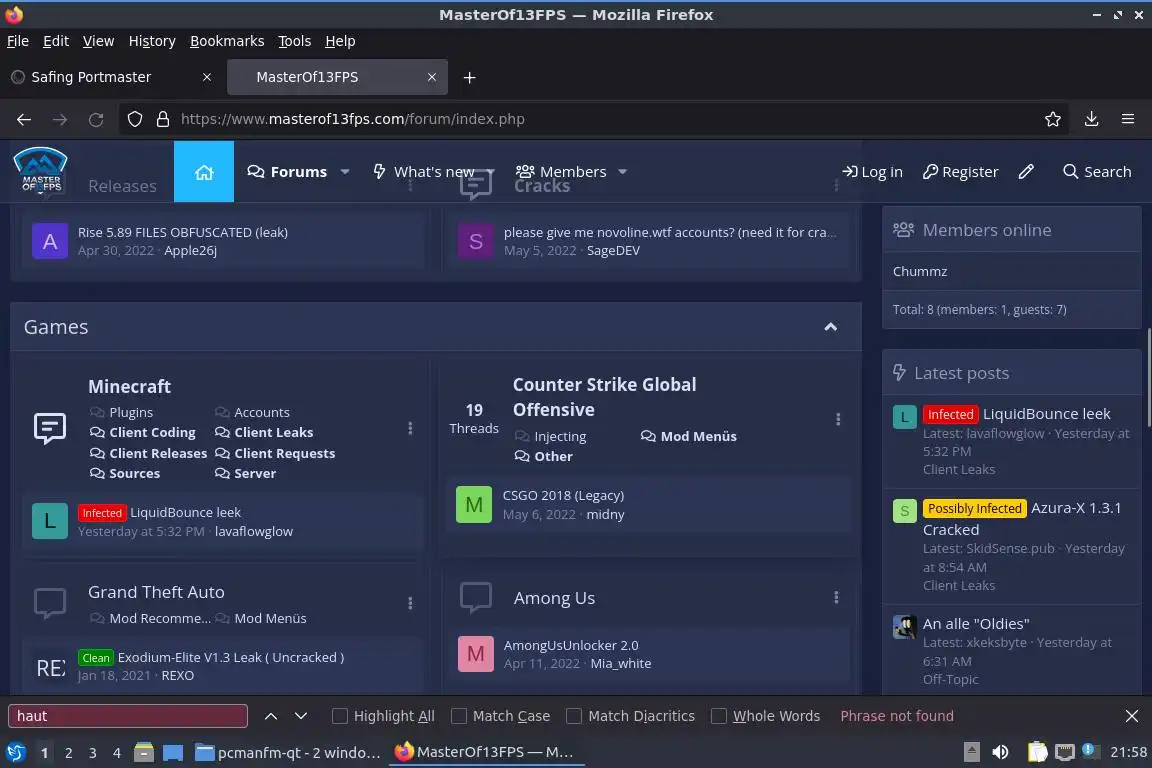The width and height of the screenshot is (1152, 768).
Task: Open the Bookmarks menu
Action: coord(227,41)
